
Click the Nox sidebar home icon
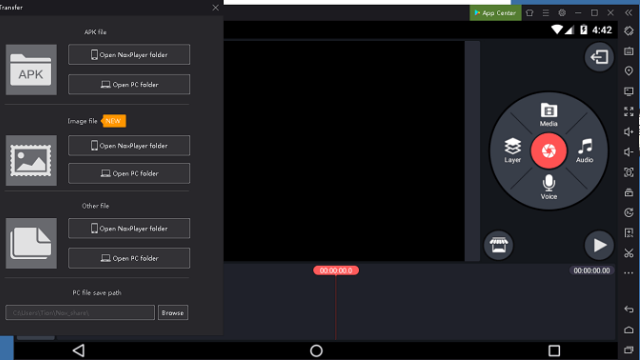pyautogui.click(x=629, y=329)
